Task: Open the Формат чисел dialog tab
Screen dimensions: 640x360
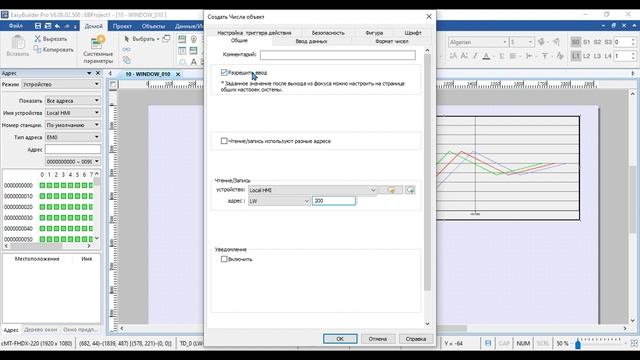Action: click(x=391, y=41)
